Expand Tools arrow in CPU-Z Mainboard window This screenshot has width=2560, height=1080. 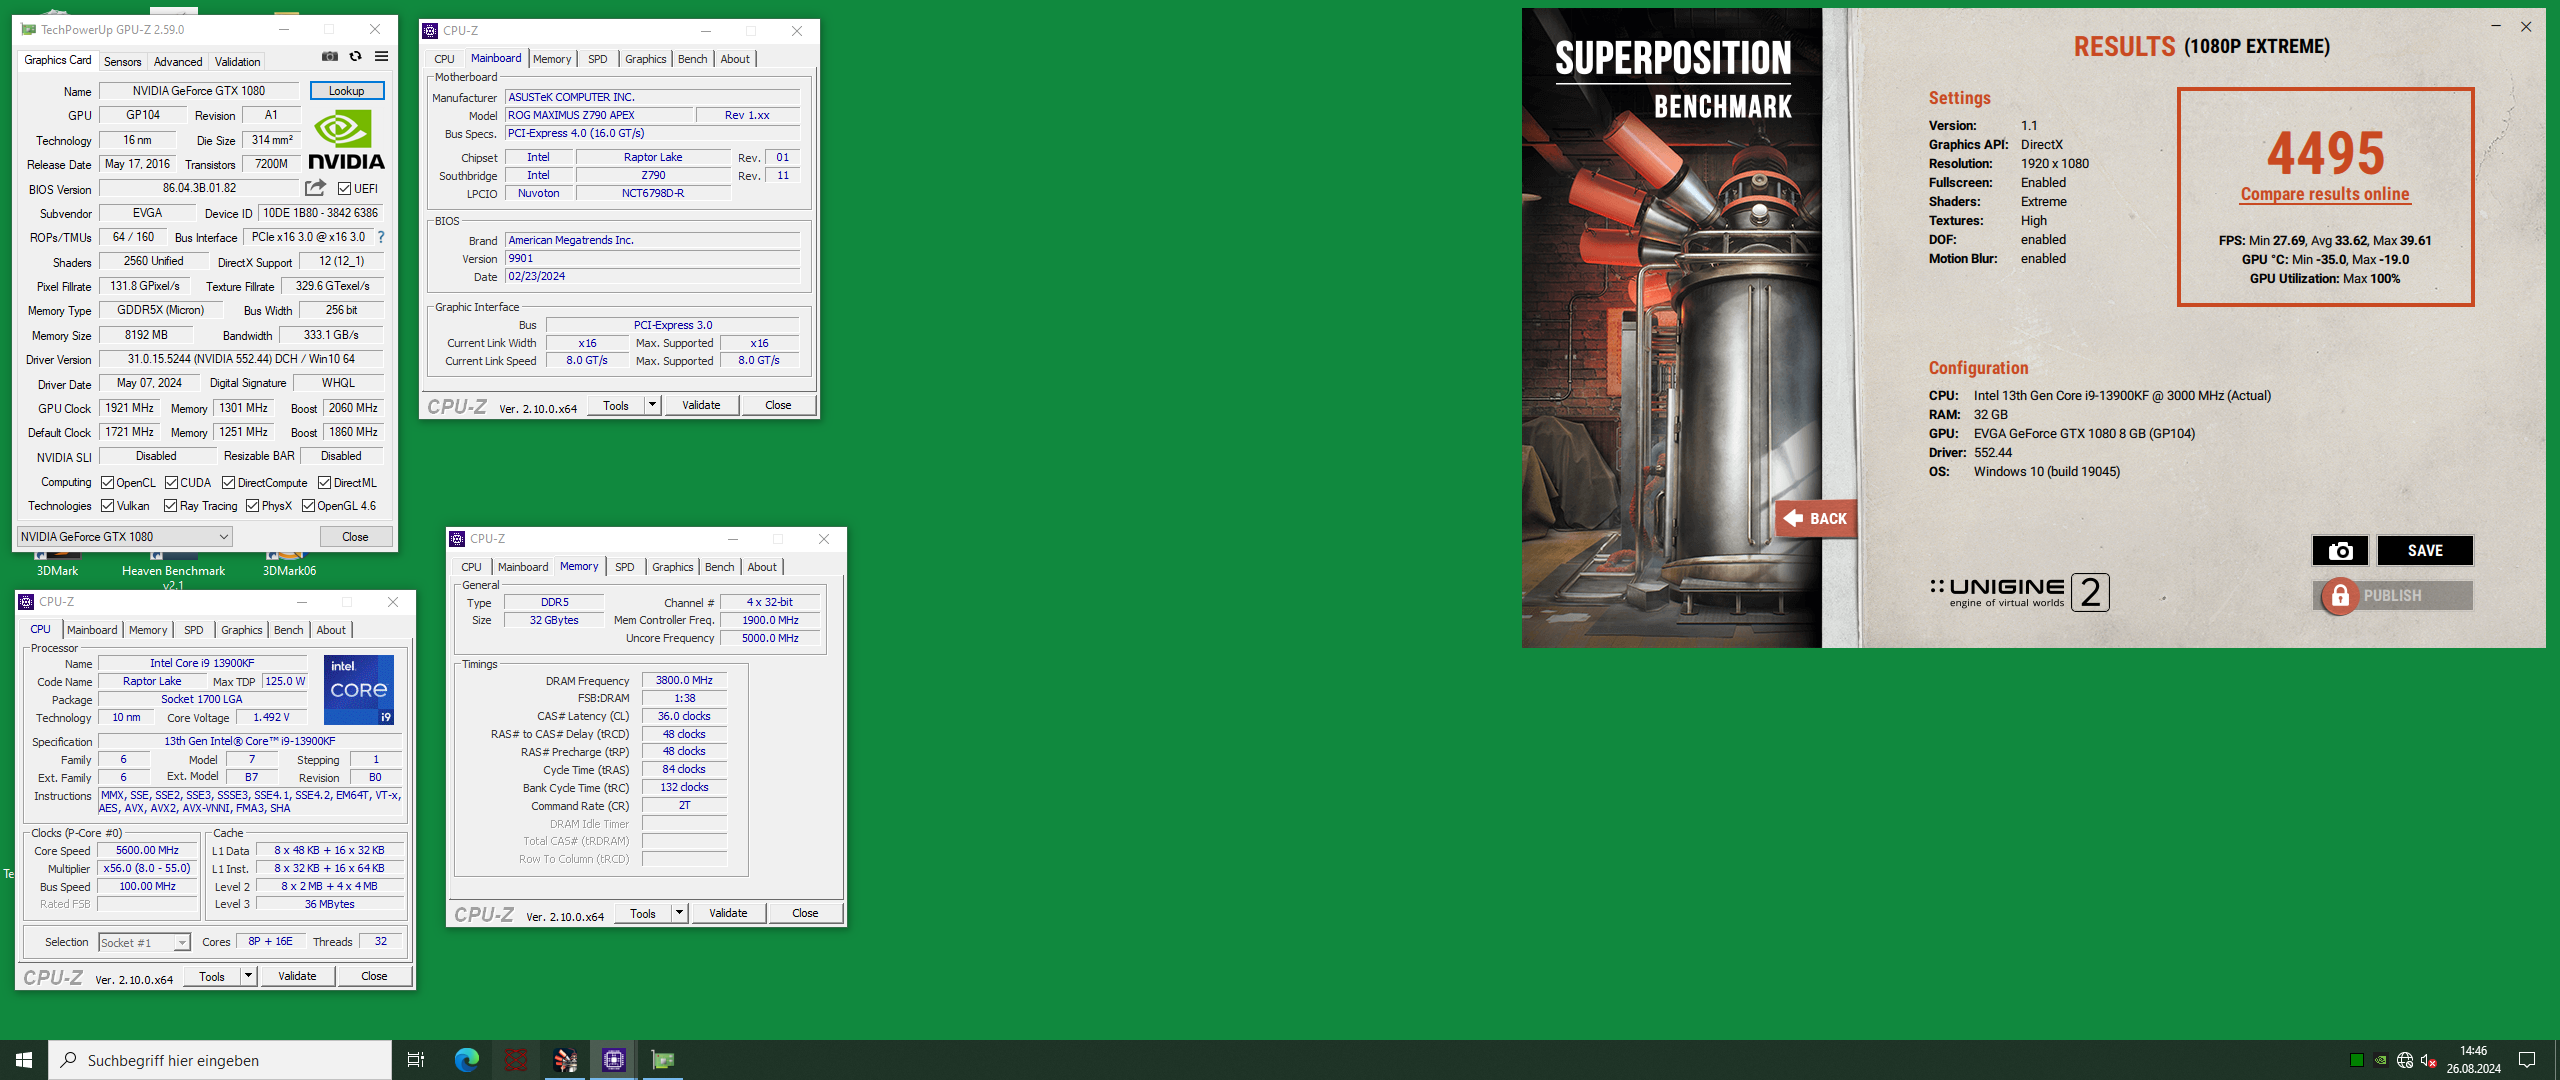pyautogui.click(x=652, y=405)
